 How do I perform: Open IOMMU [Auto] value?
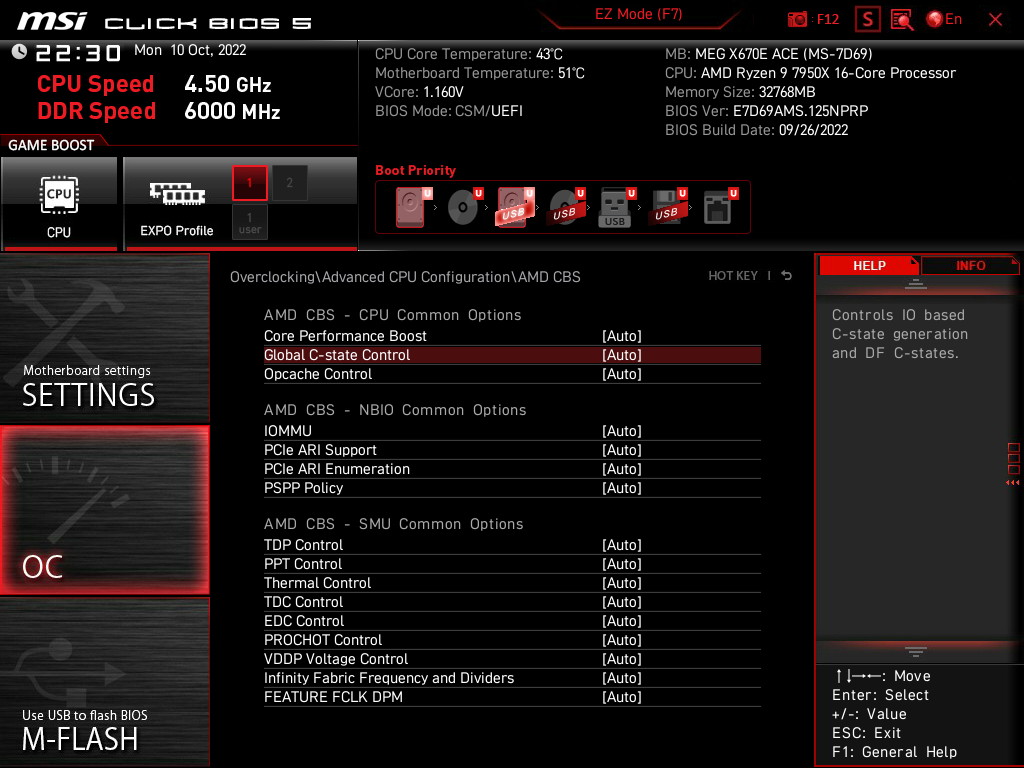point(622,431)
